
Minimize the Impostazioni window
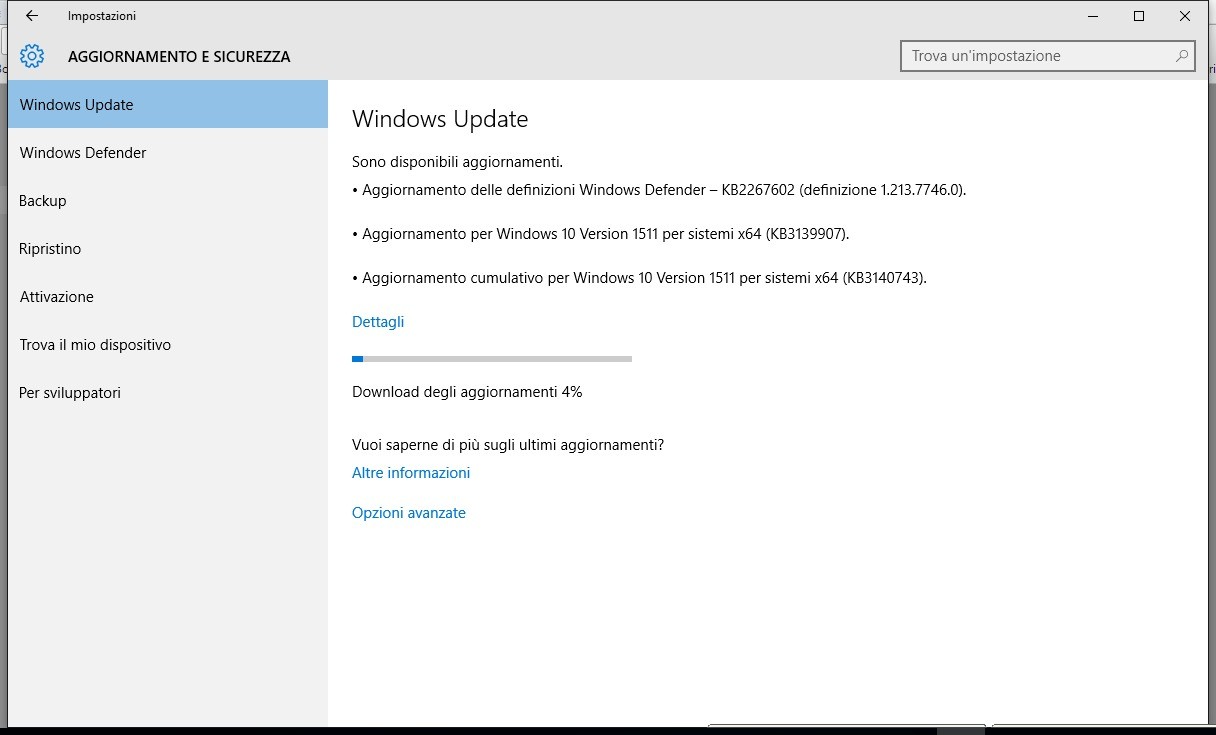1092,16
